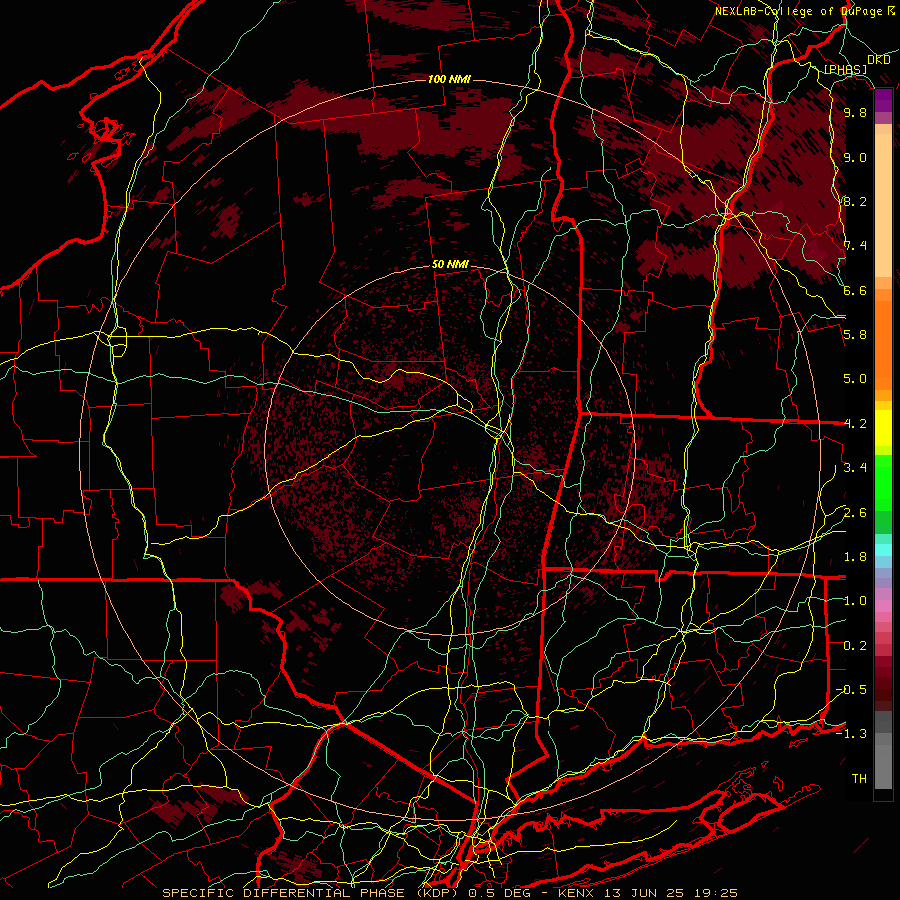Click the 9.8 scale value
900x900 pixels.
point(855,112)
